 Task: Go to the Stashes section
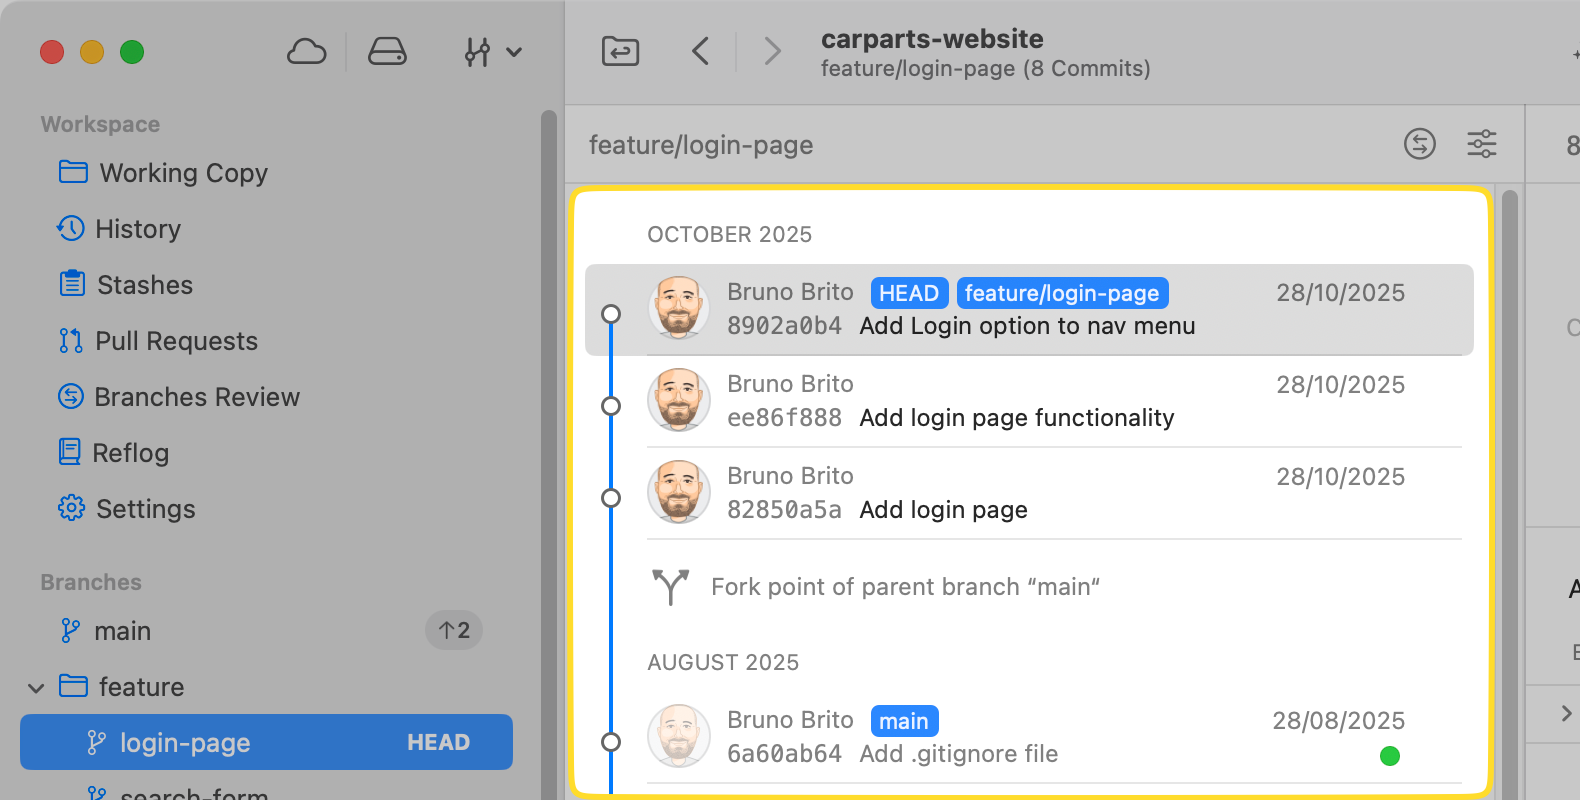tap(144, 285)
